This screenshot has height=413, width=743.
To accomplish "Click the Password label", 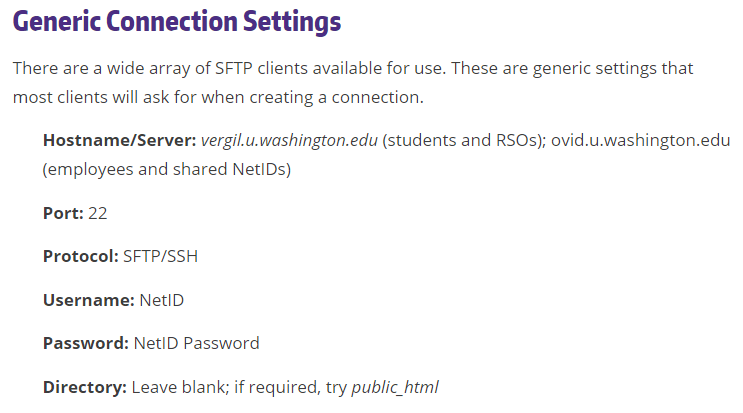I will 86,343.
